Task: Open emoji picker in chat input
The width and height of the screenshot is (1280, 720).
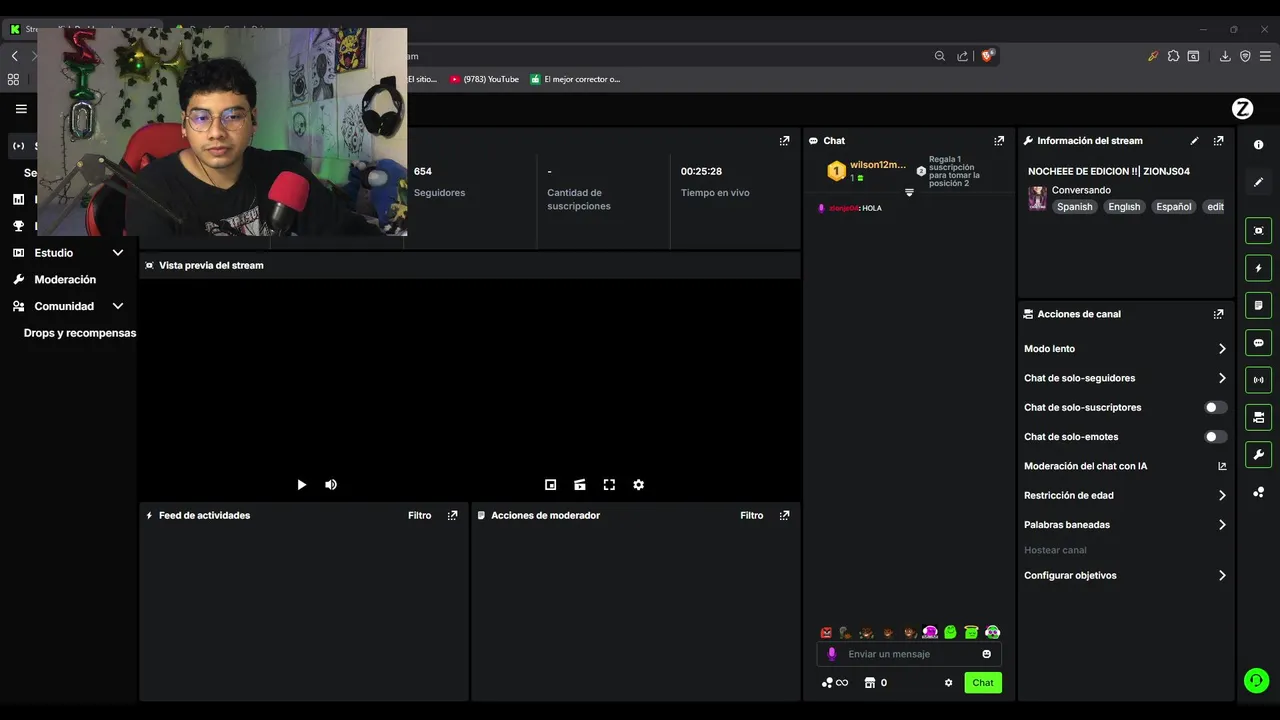Action: coord(987,654)
